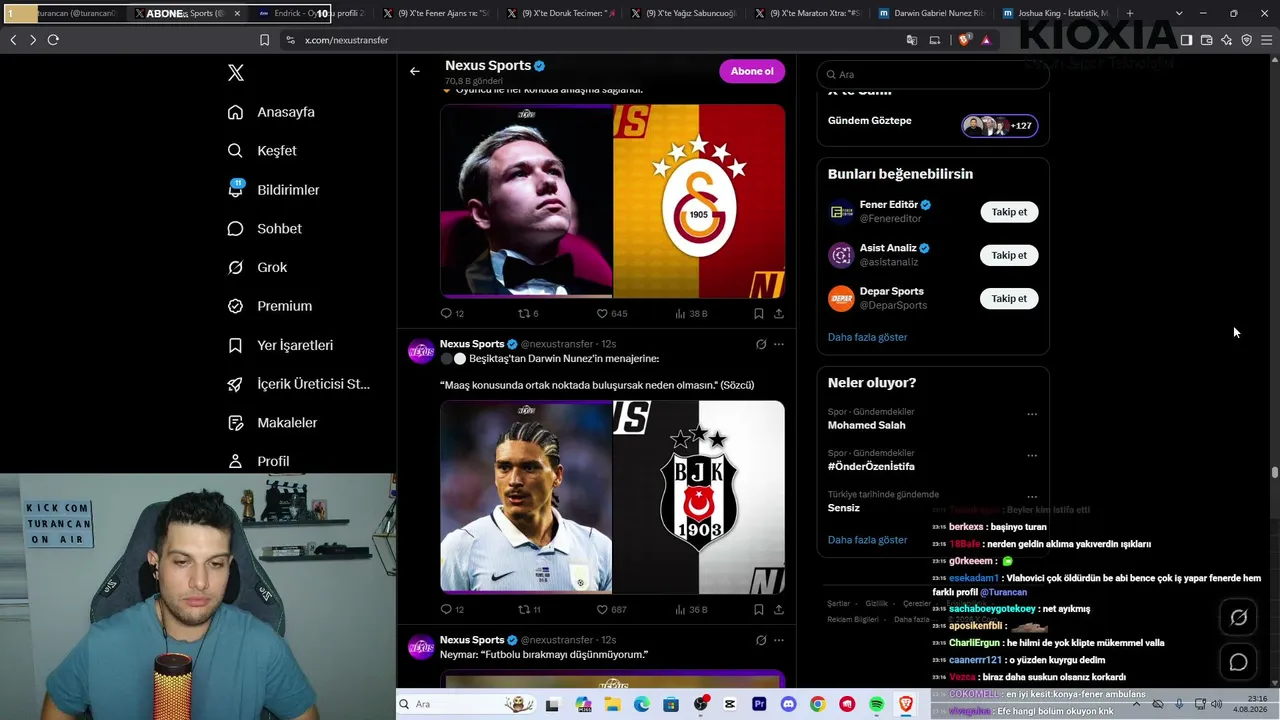
Task: Open Yer İşaretleri bookmarks
Action: (280, 345)
